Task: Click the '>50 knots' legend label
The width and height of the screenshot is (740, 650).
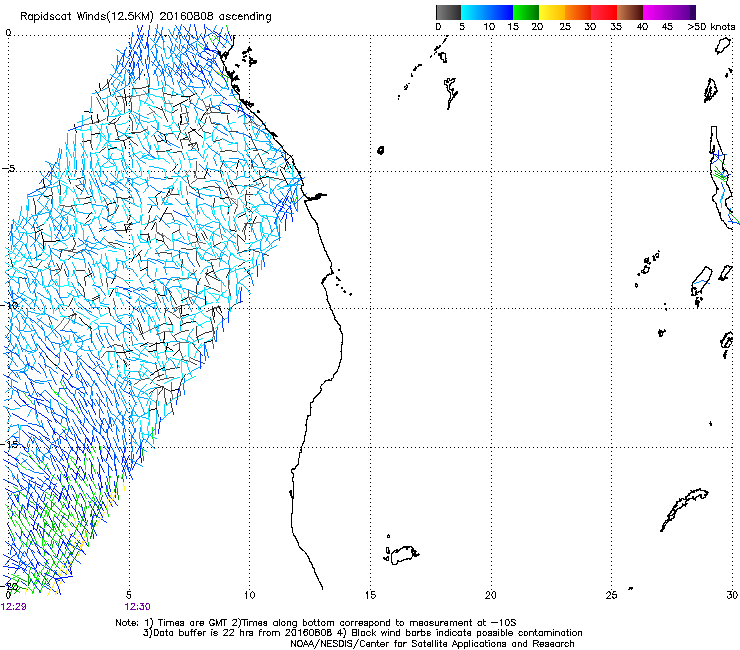Action: pyautogui.click(x=711, y=27)
